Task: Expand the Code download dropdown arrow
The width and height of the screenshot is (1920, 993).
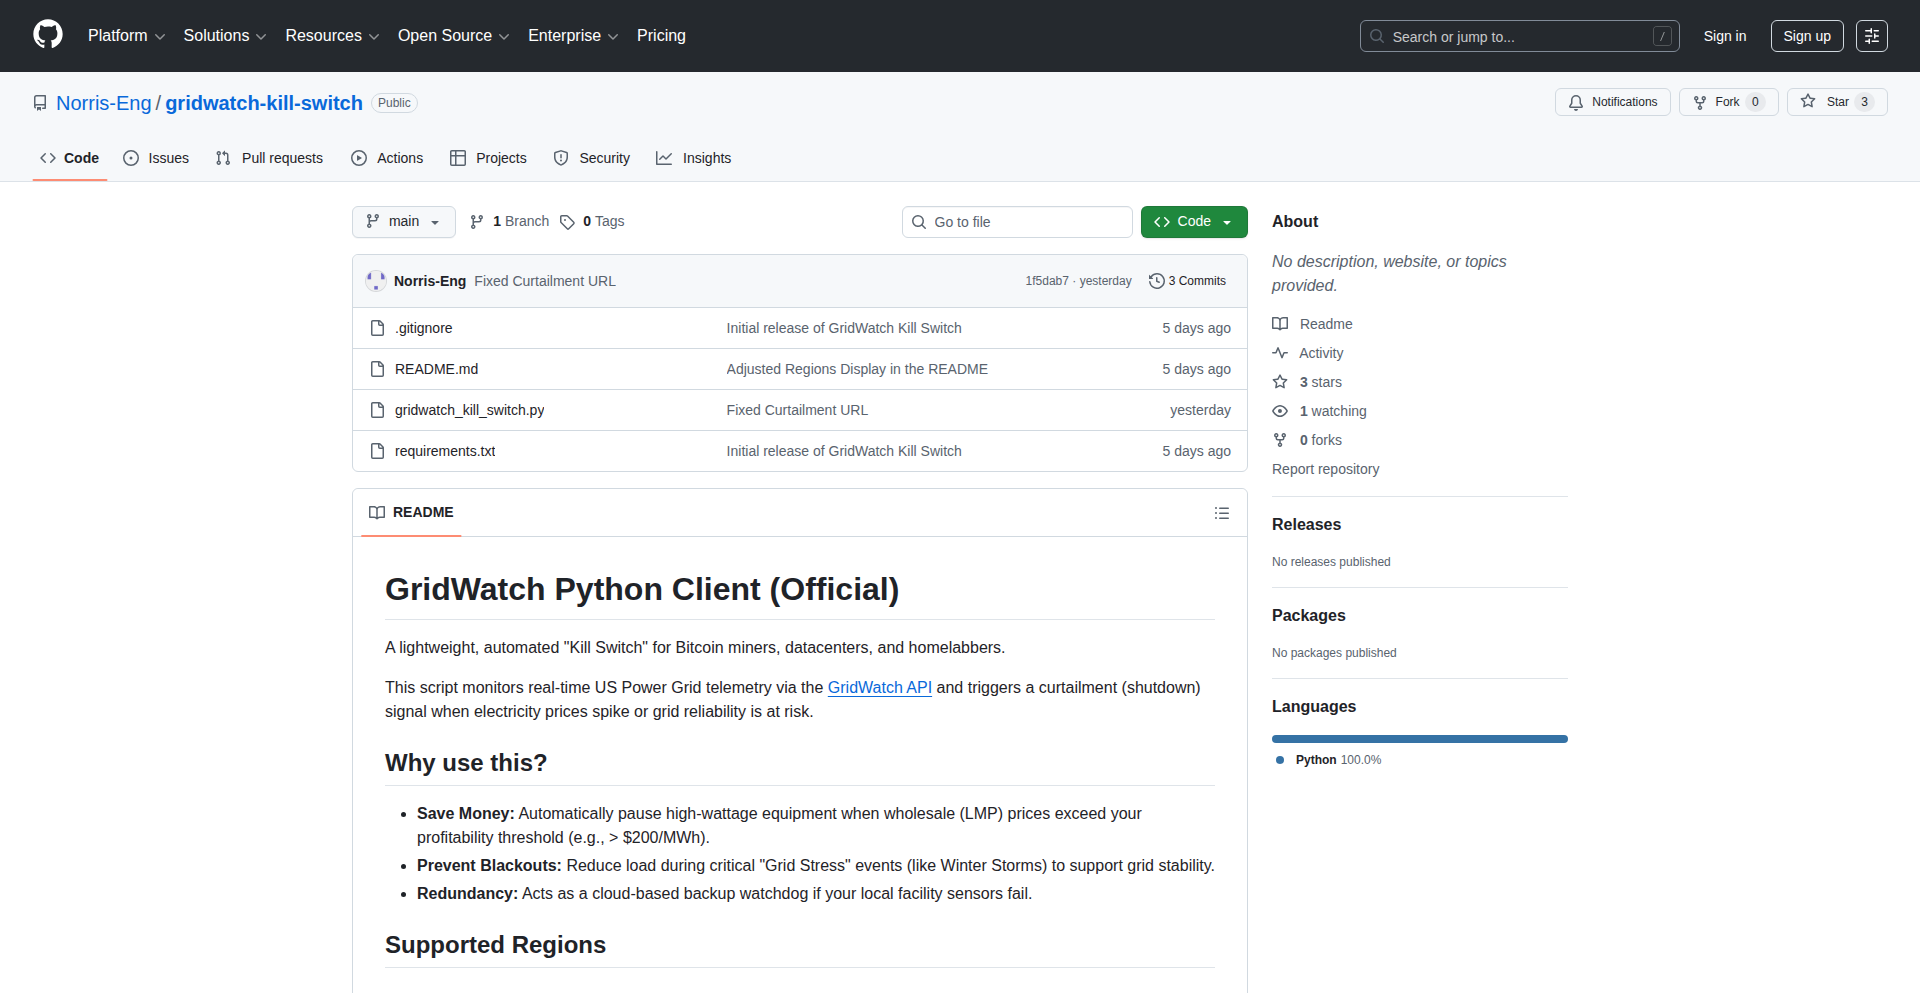Action: pyautogui.click(x=1227, y=221)
